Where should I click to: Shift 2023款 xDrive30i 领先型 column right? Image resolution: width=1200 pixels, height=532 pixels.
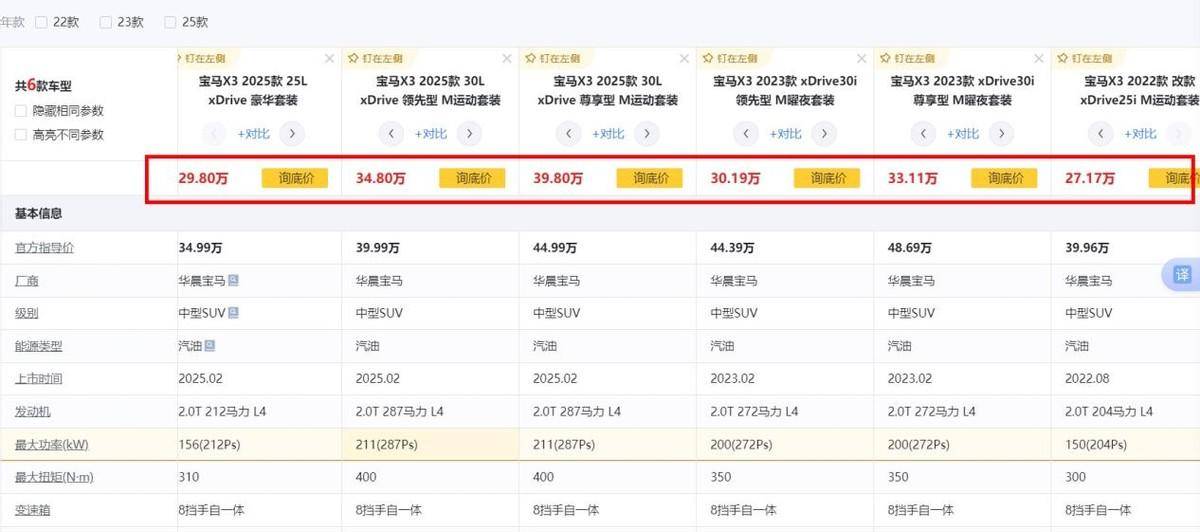coord(824,133)
